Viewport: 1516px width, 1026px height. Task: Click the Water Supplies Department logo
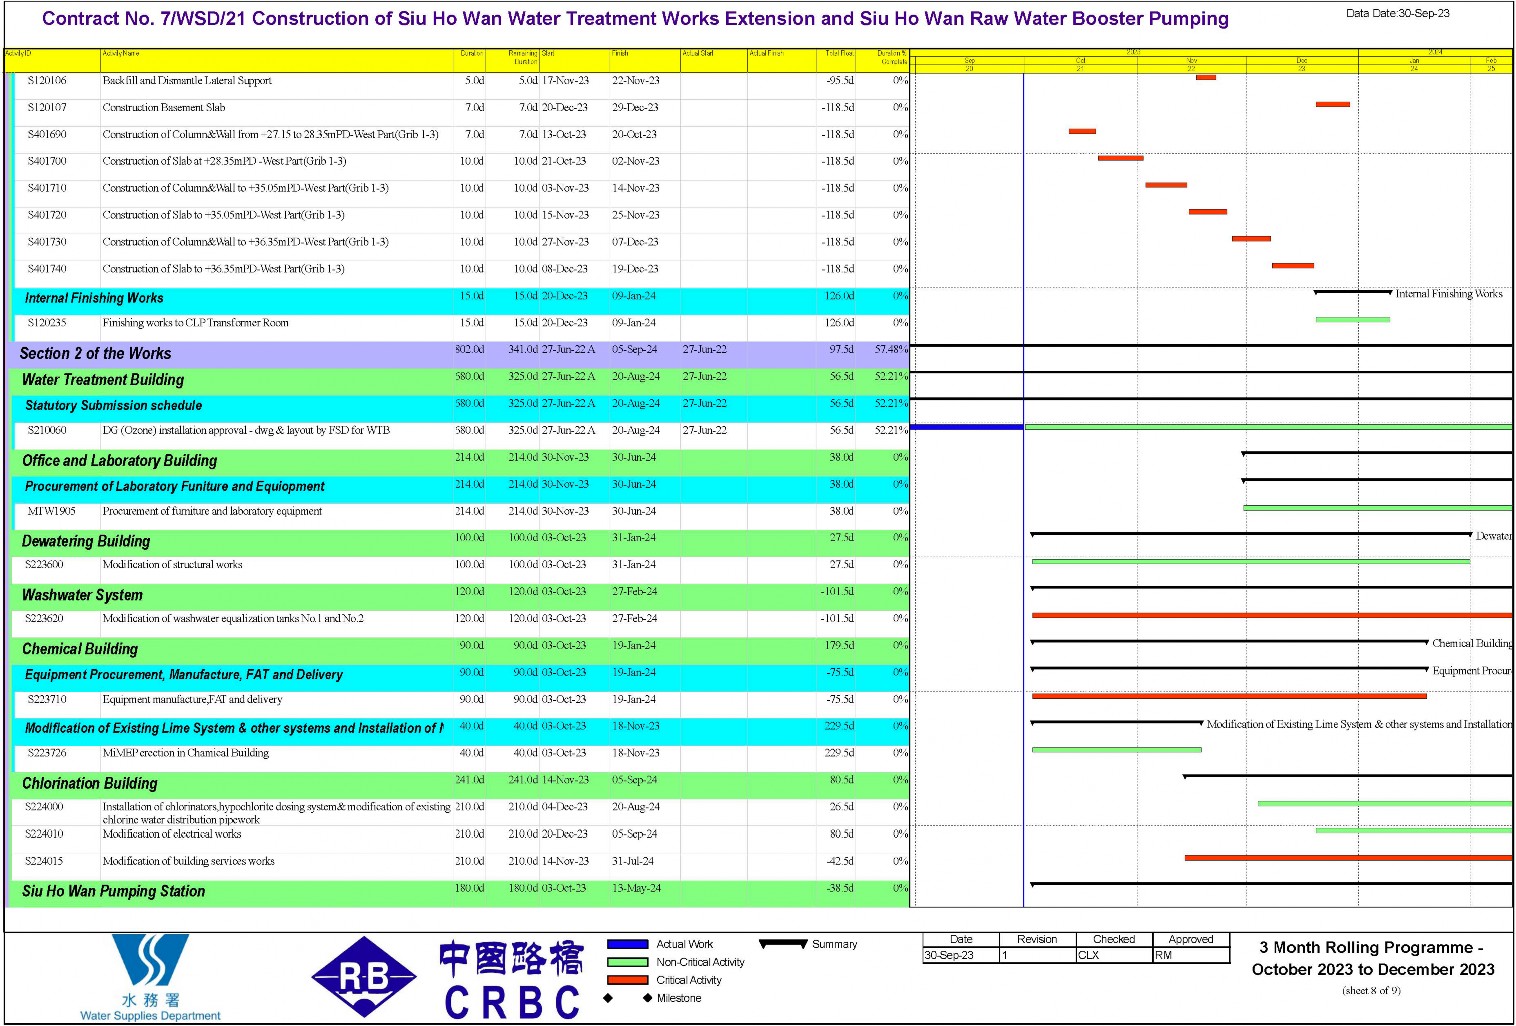point(150,977)
